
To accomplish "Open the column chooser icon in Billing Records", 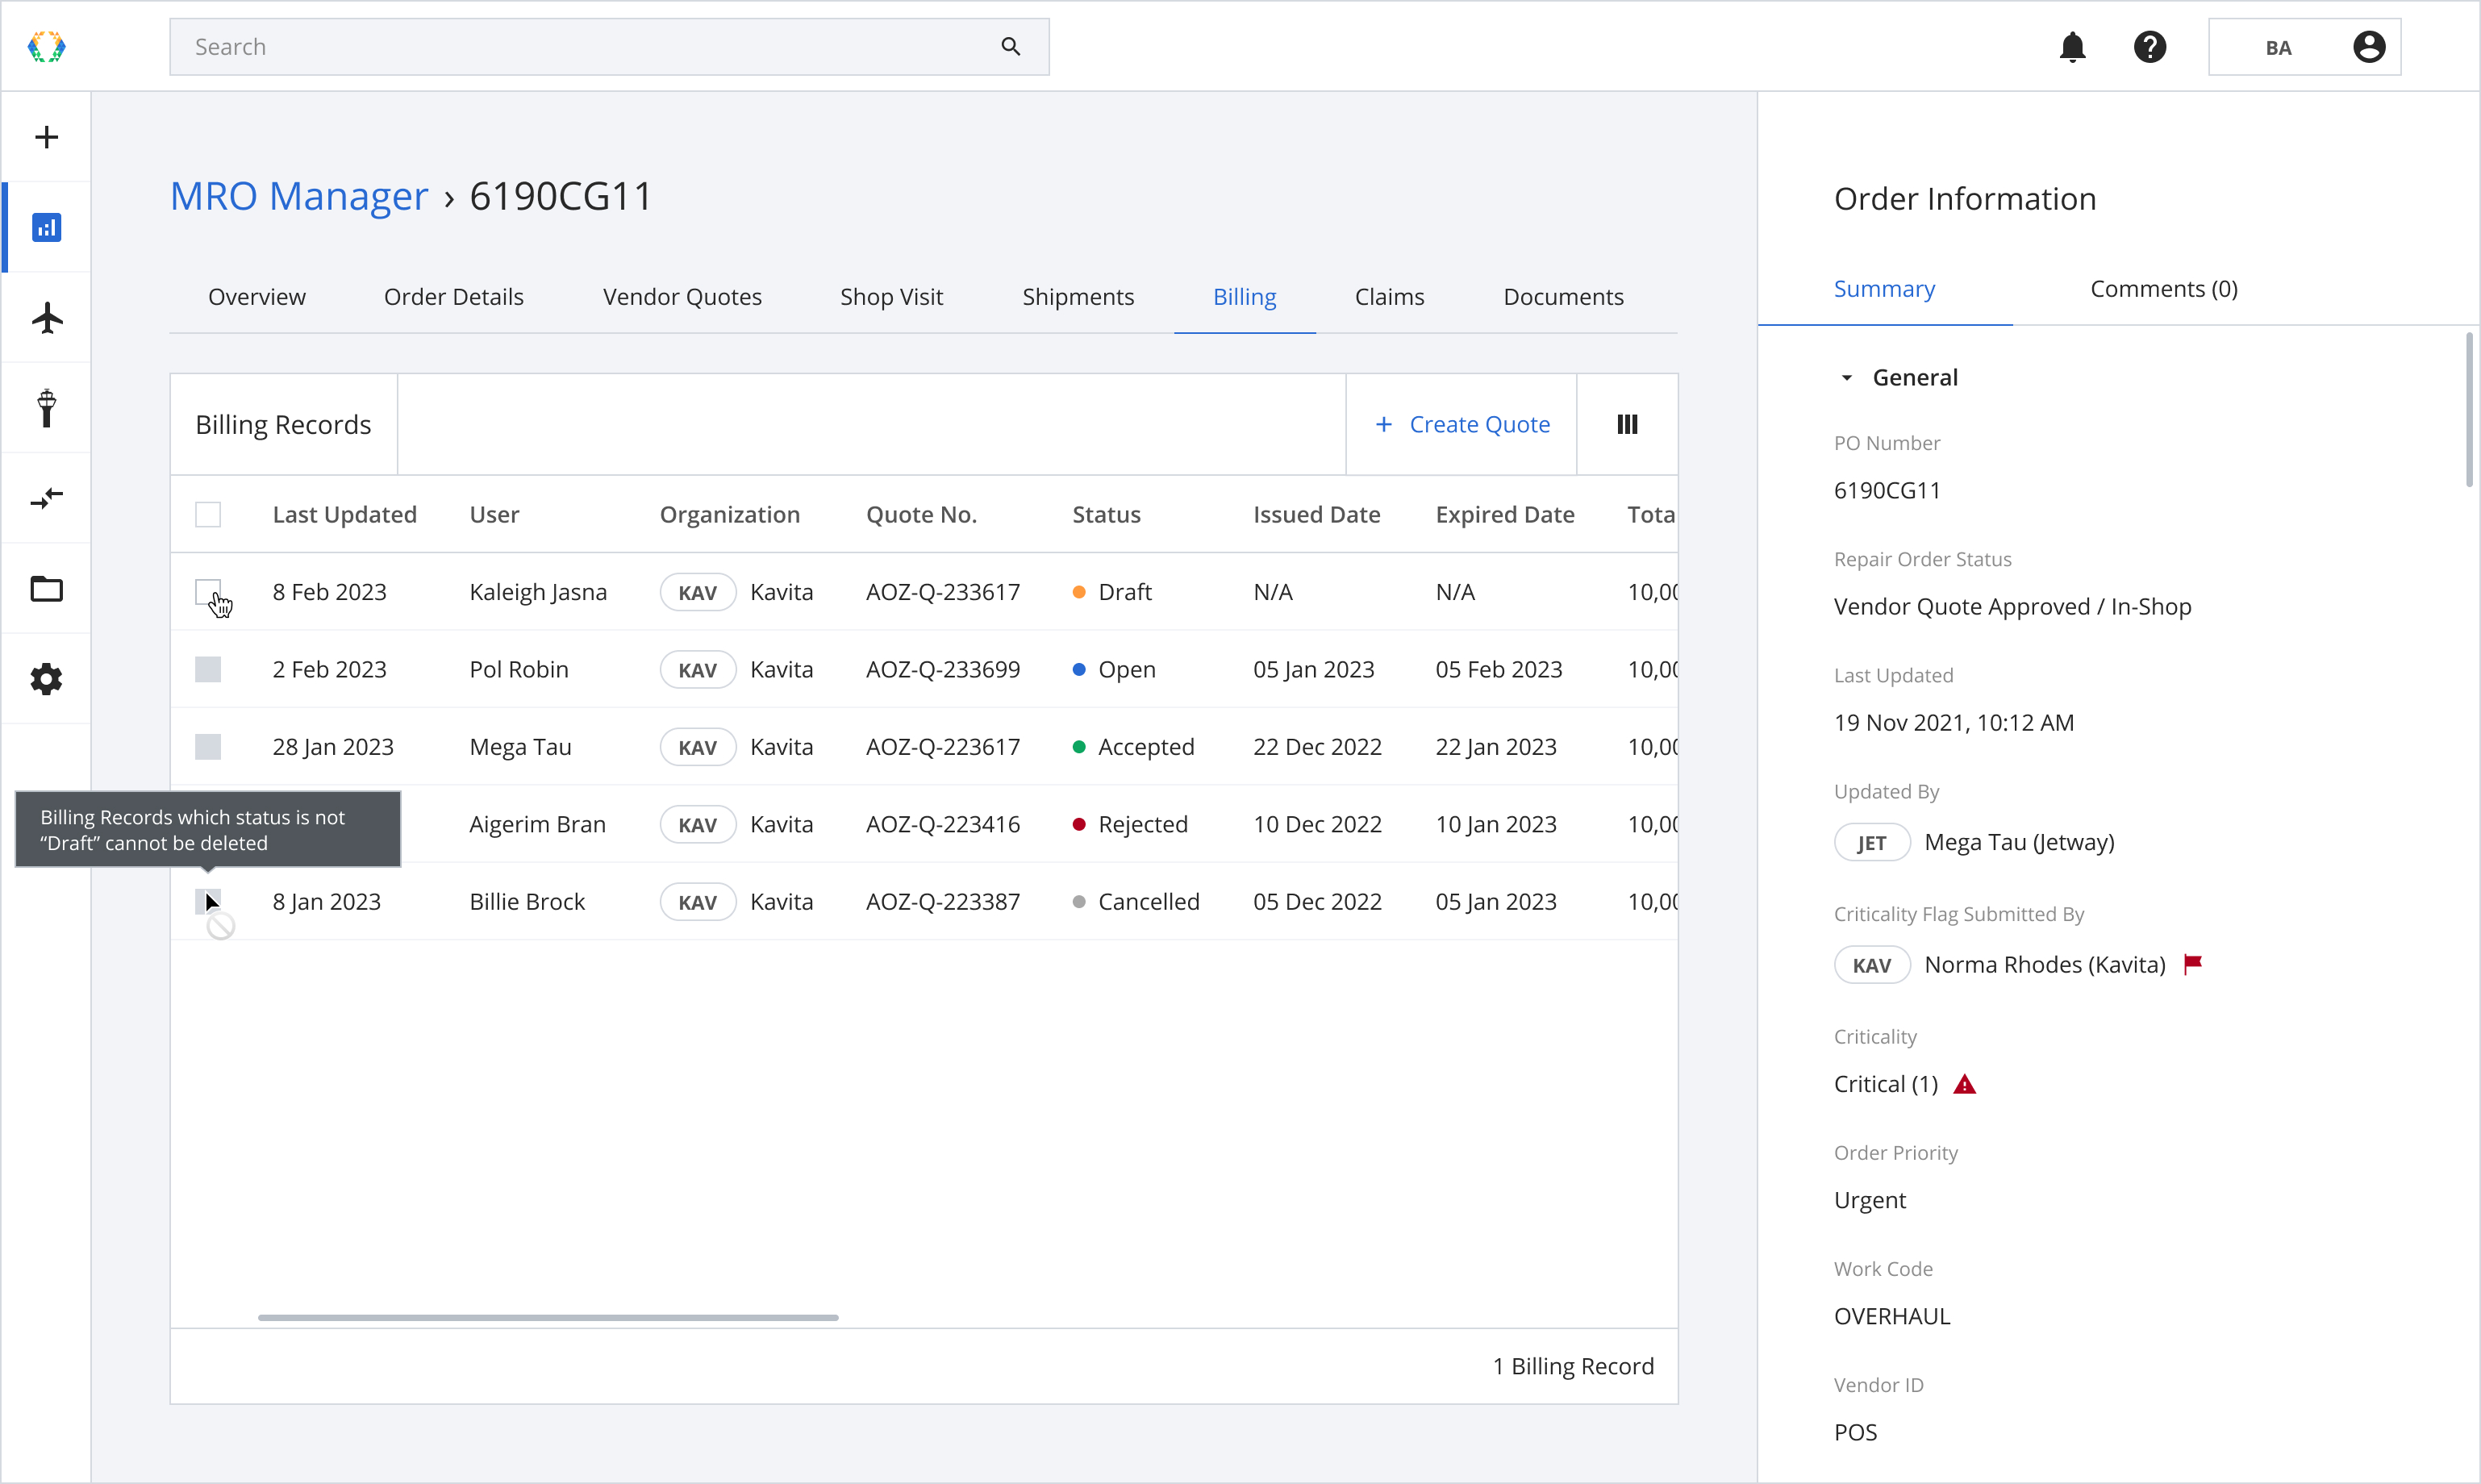I will 1627,424.
